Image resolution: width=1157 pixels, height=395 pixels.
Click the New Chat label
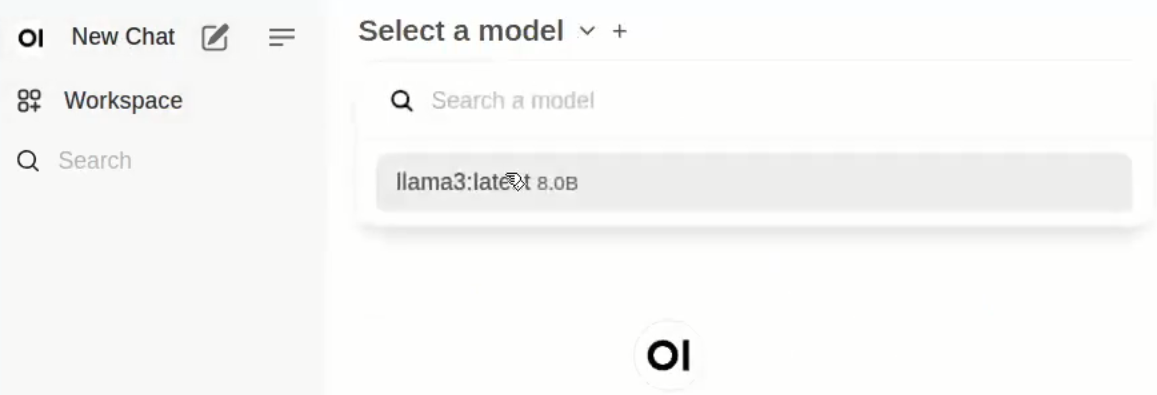[123, 36]
